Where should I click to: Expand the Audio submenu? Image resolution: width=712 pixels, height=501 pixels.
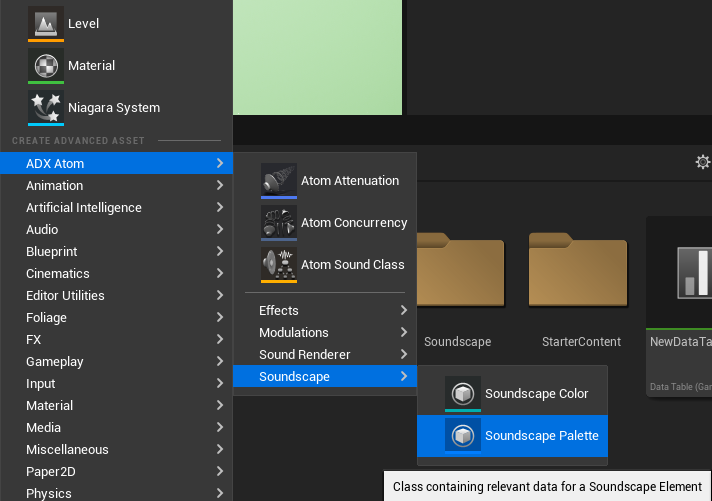116,229
